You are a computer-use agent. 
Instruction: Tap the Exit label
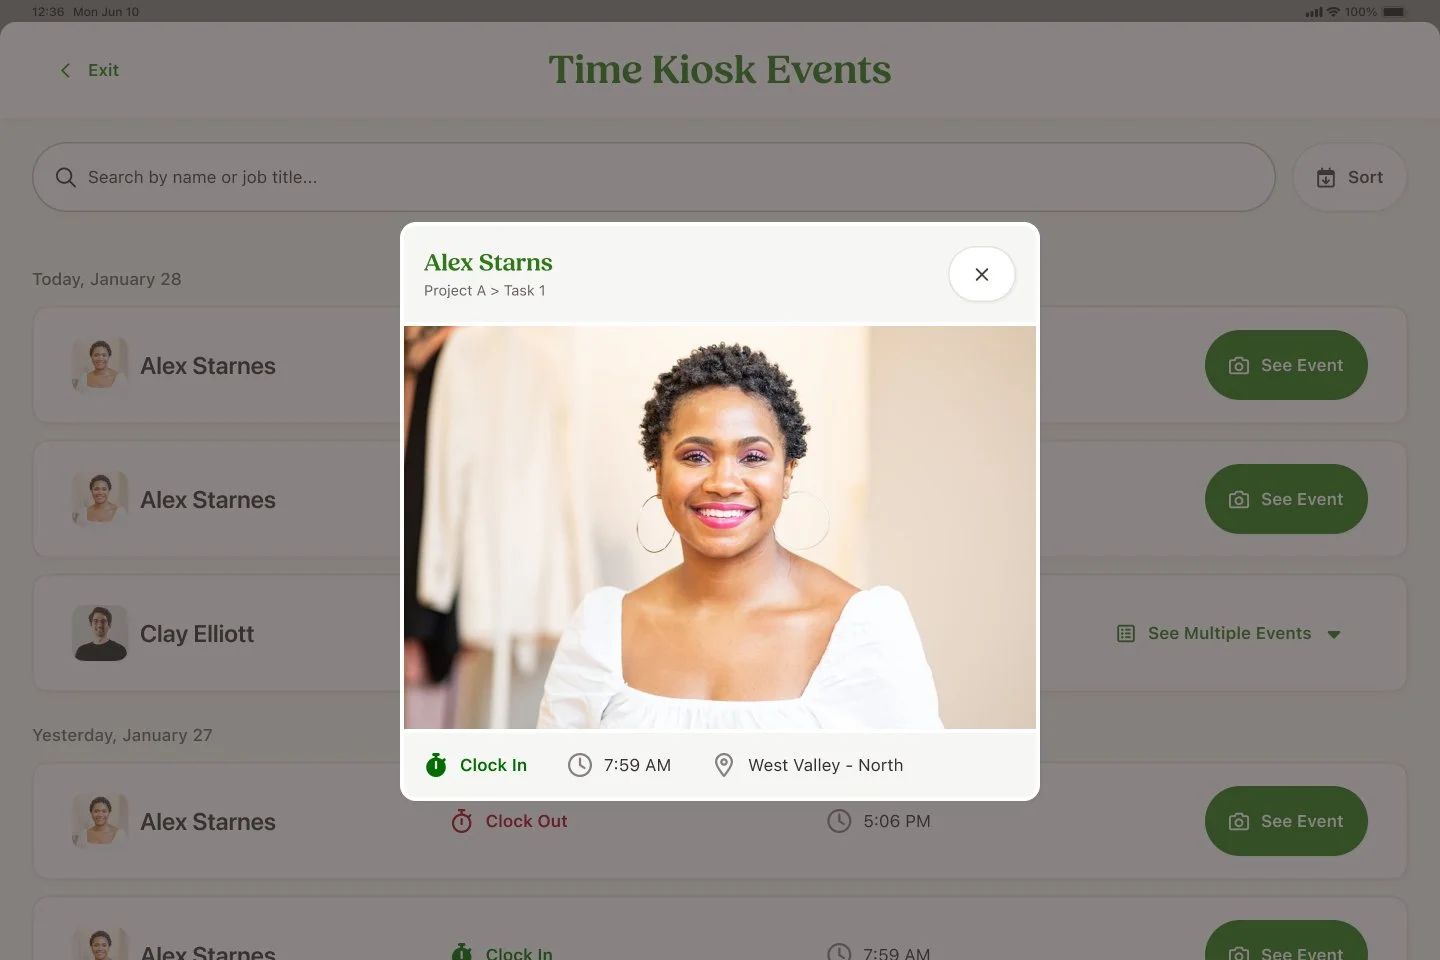click(103, 70)
